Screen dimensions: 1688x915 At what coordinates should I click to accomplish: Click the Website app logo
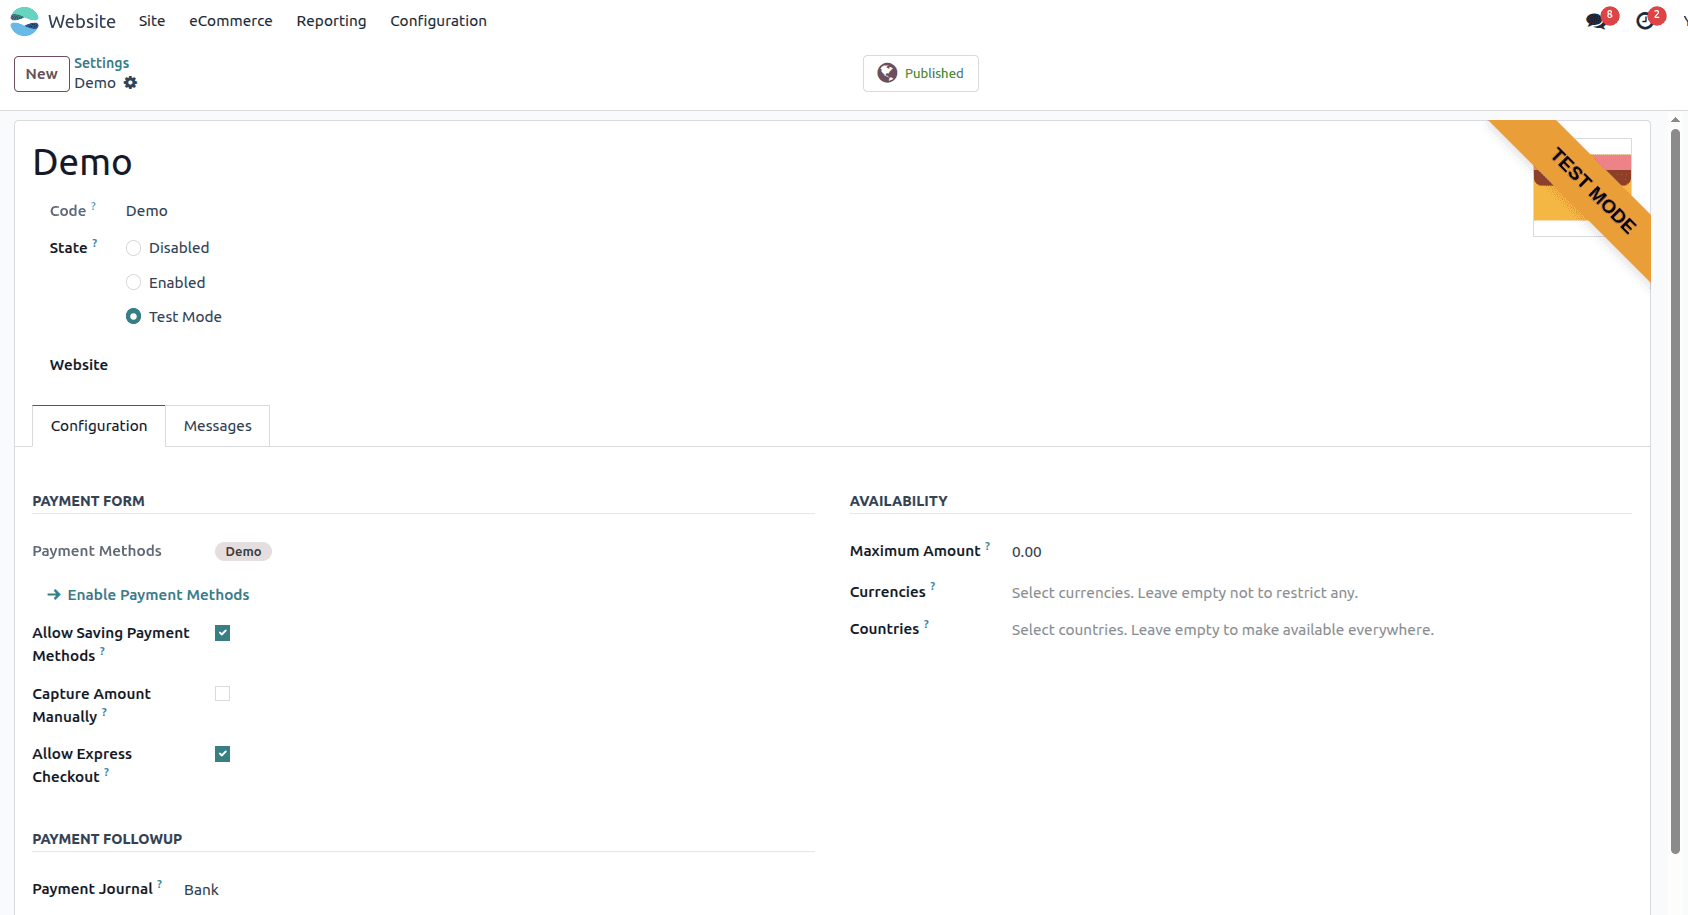pos(23,20)
